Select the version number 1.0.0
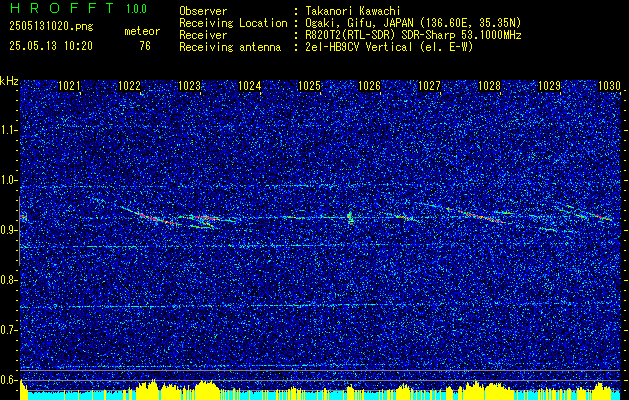 tap(136, 8)
